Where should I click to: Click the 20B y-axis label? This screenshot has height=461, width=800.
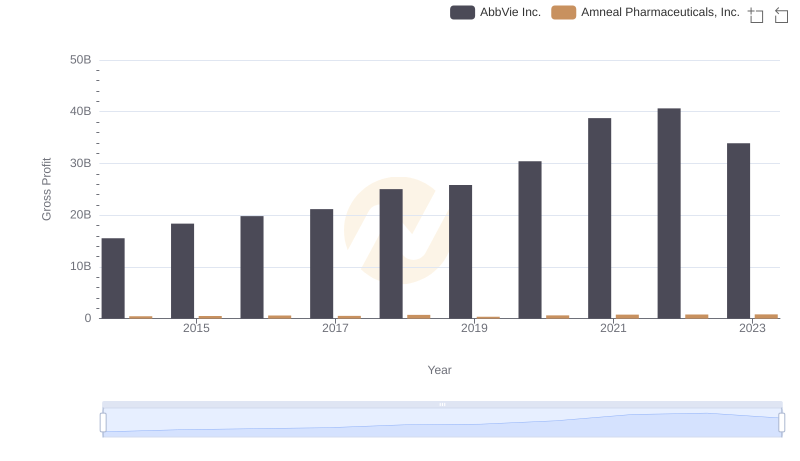click(x=81, y=215)
